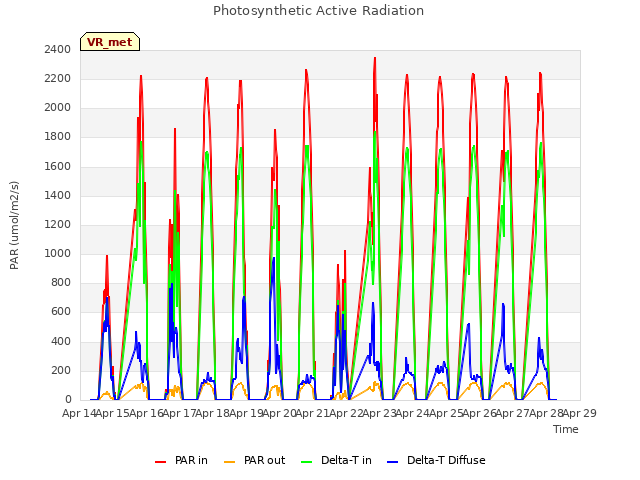Click the Apr 21 x-axis tick label

point(312,413)
